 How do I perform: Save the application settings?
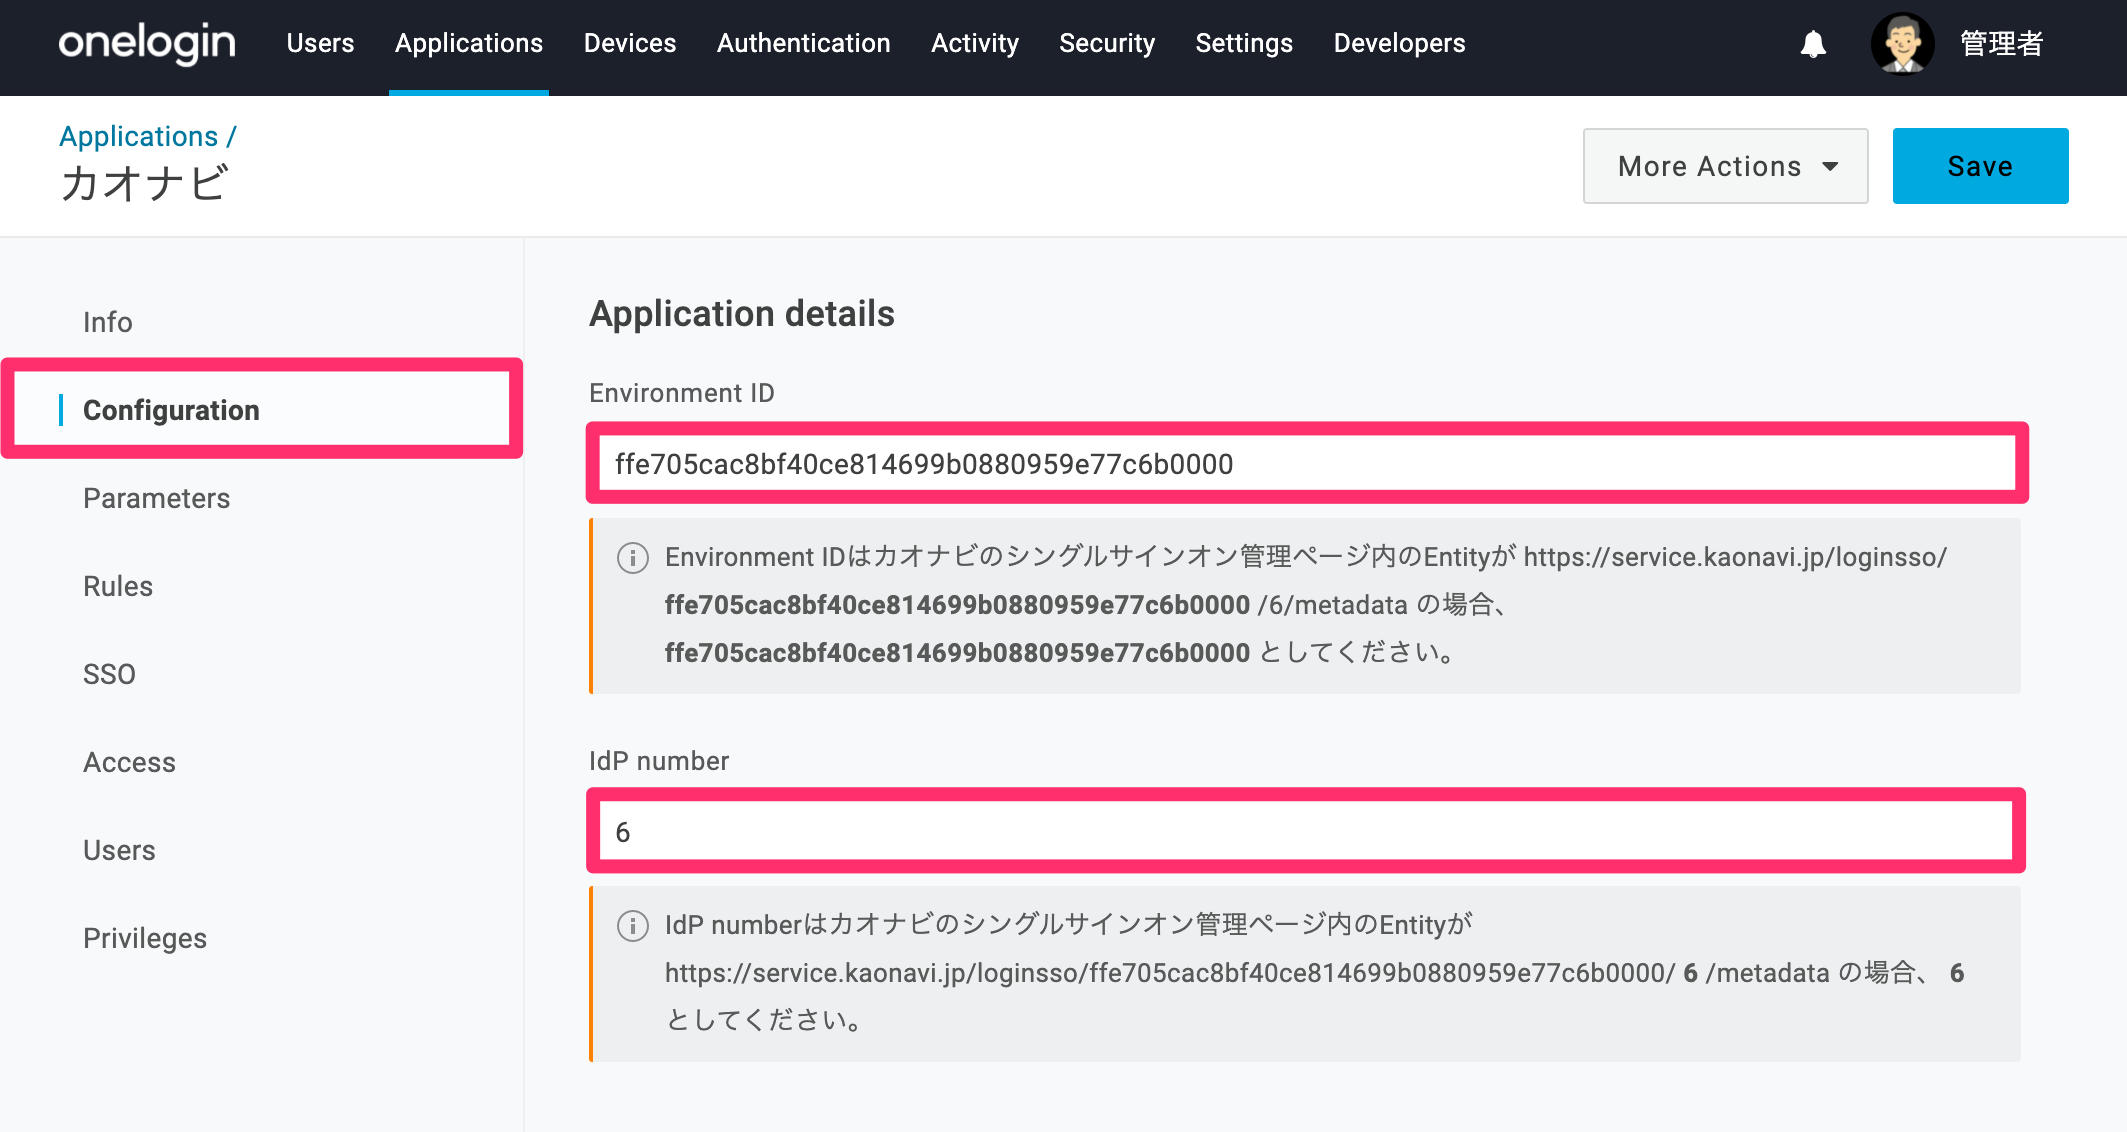tap(1980, 166)
